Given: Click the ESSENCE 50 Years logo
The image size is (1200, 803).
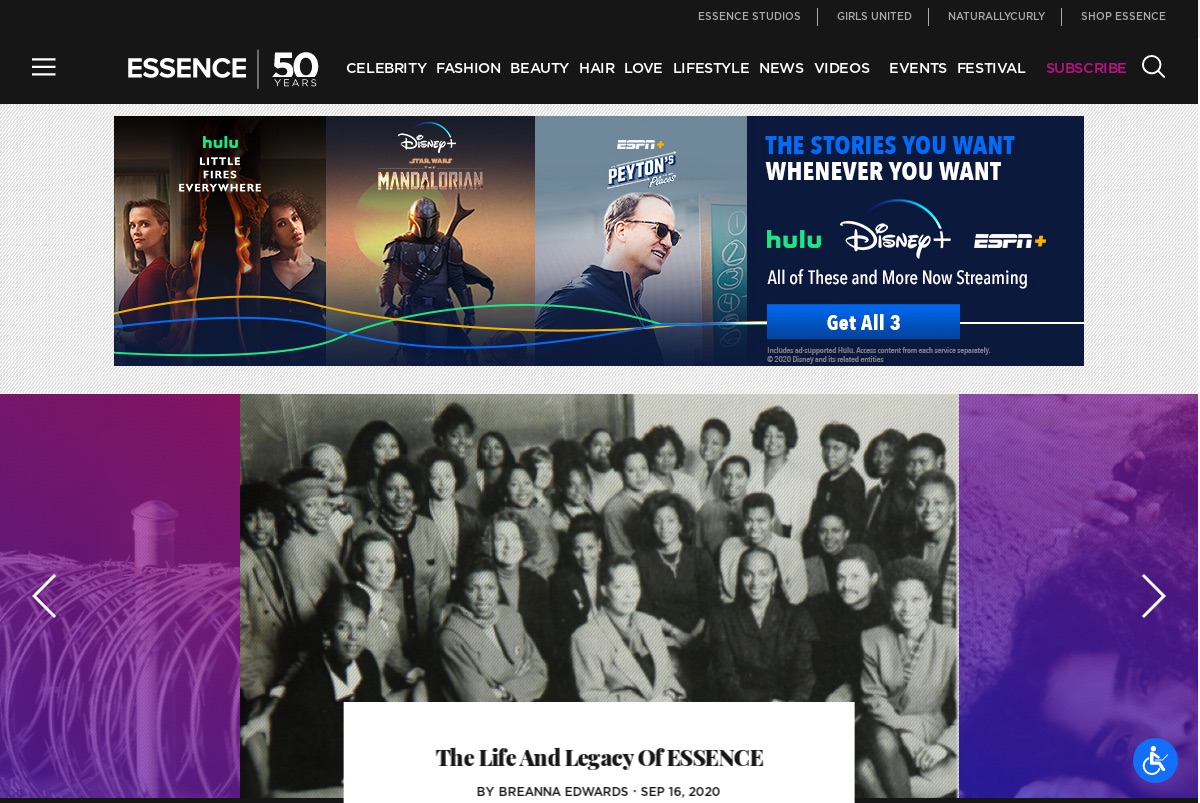Looking at the screenshot, I should pos(223,68).
